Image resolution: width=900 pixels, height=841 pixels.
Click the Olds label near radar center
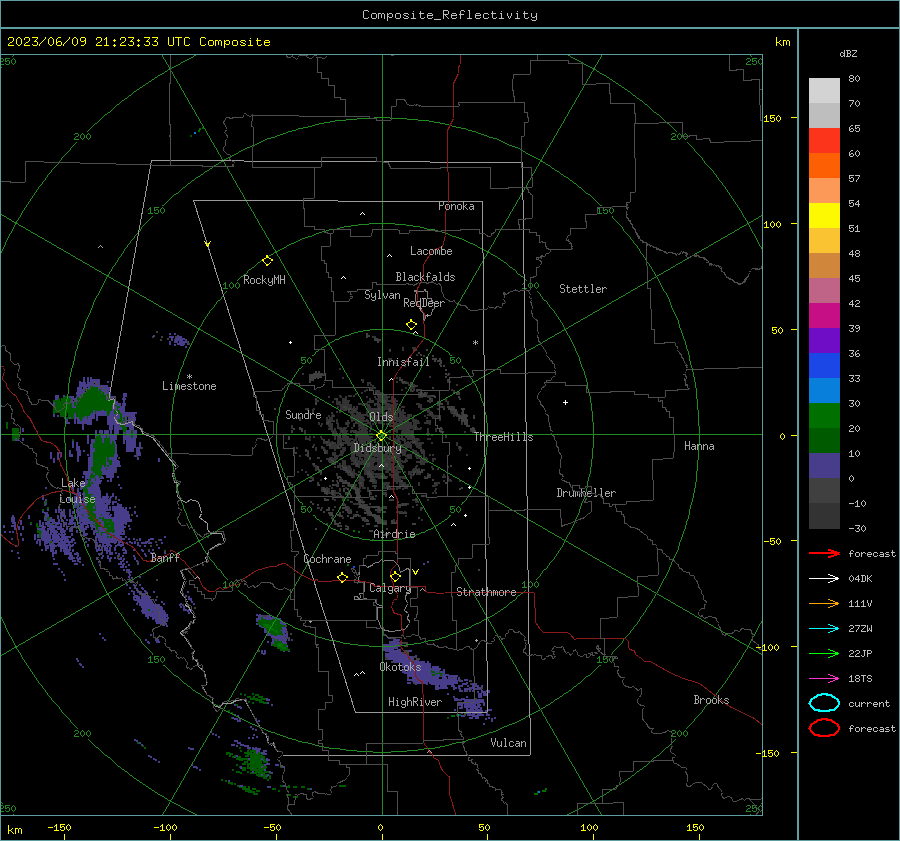(x=381, y=417)
